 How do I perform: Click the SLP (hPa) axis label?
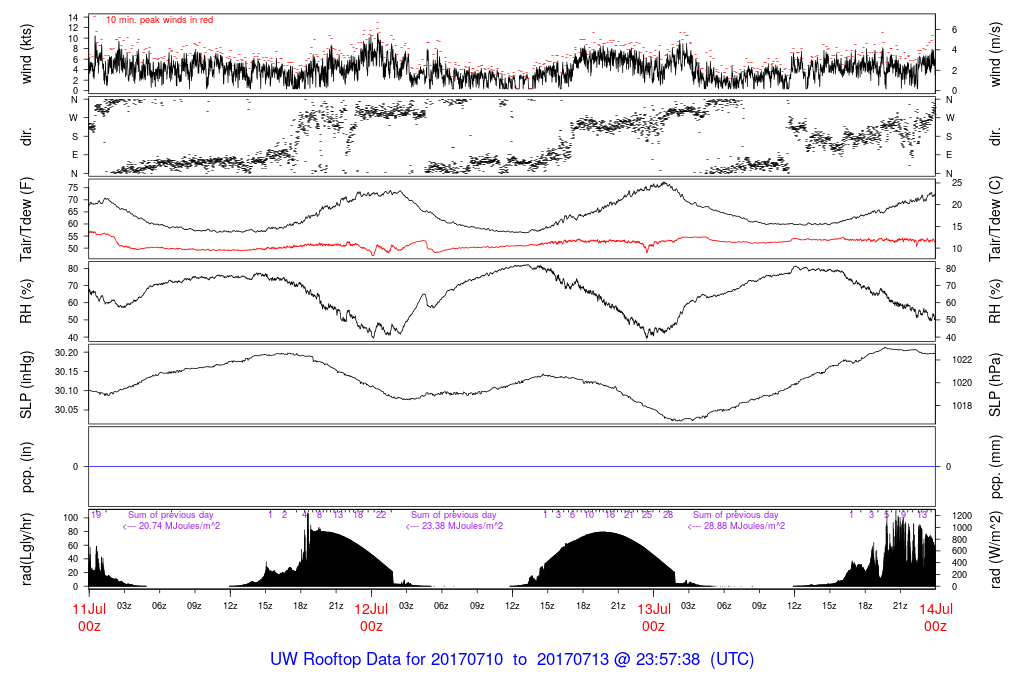pyautogui.click(x=995, y=383)
